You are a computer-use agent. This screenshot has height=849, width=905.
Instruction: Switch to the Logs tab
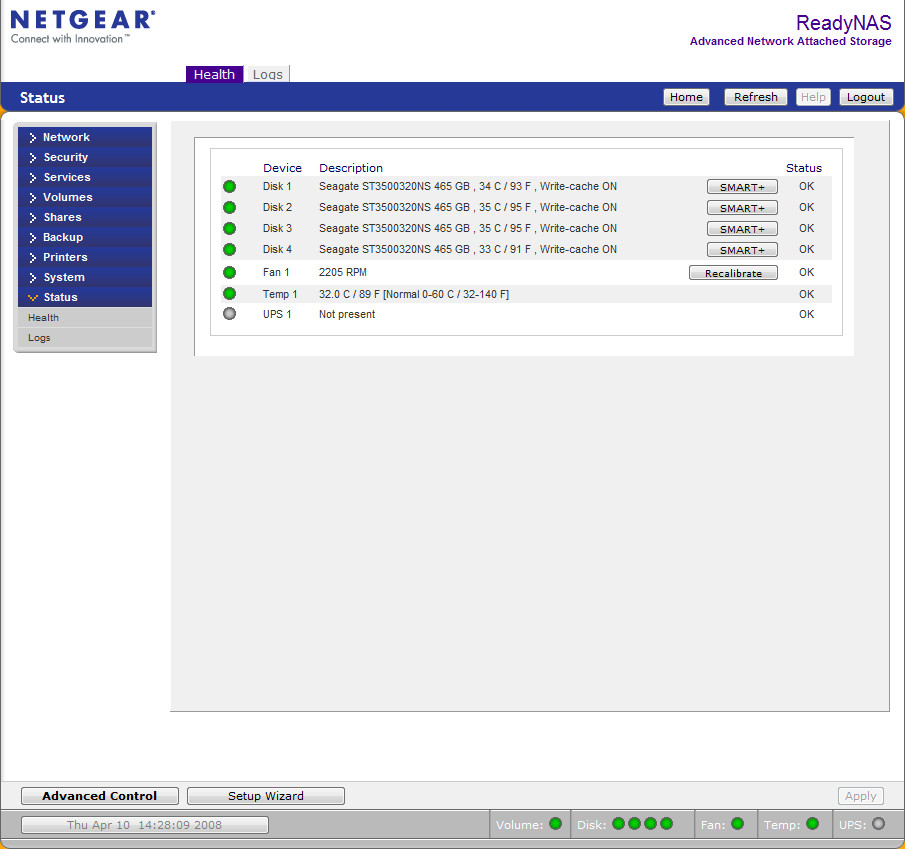(267, 74)
